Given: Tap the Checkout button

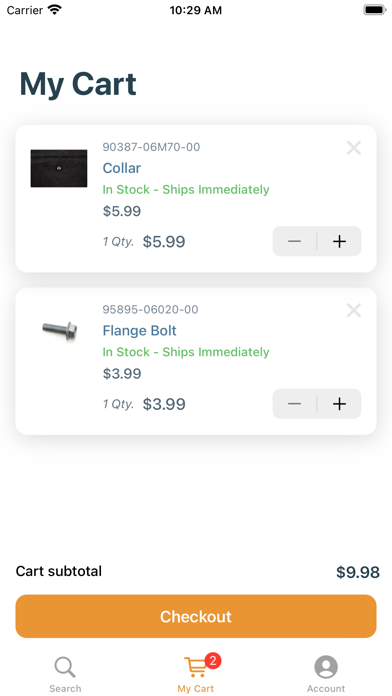Looking at the screenshot, I should tap(196, 616).
